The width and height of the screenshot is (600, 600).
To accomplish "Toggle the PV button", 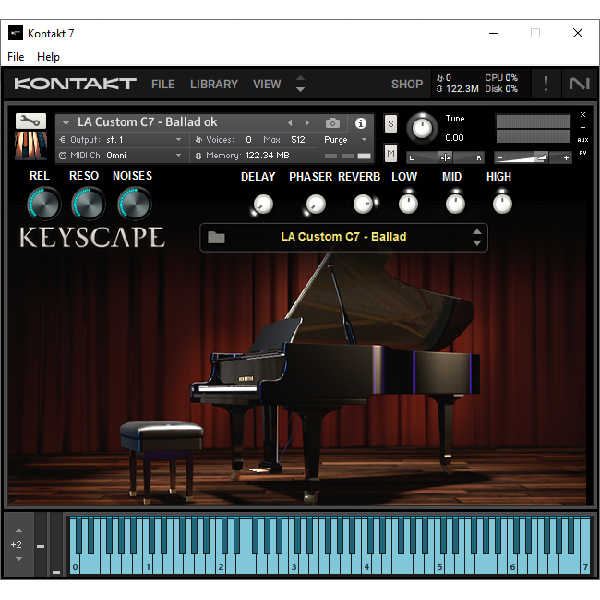I will (x=583, y=153).
